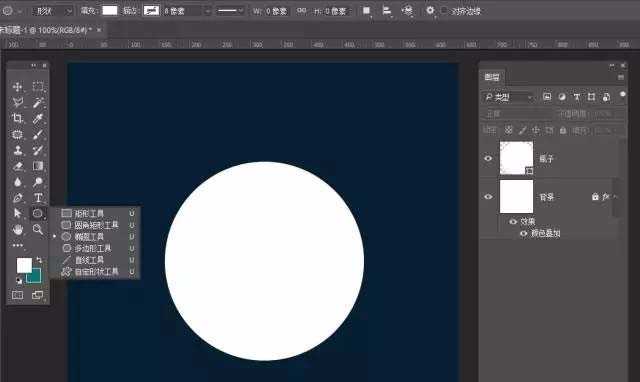Image resolution: width=640 pixels, height=382 pixels.
Task: Open the 形状 tool mode dropdown
Action: click(x=52, y=11)
